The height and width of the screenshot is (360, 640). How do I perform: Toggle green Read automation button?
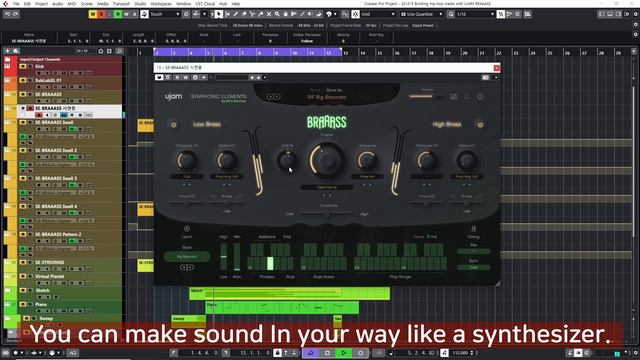pyautogui.click(x=118, y=14)
